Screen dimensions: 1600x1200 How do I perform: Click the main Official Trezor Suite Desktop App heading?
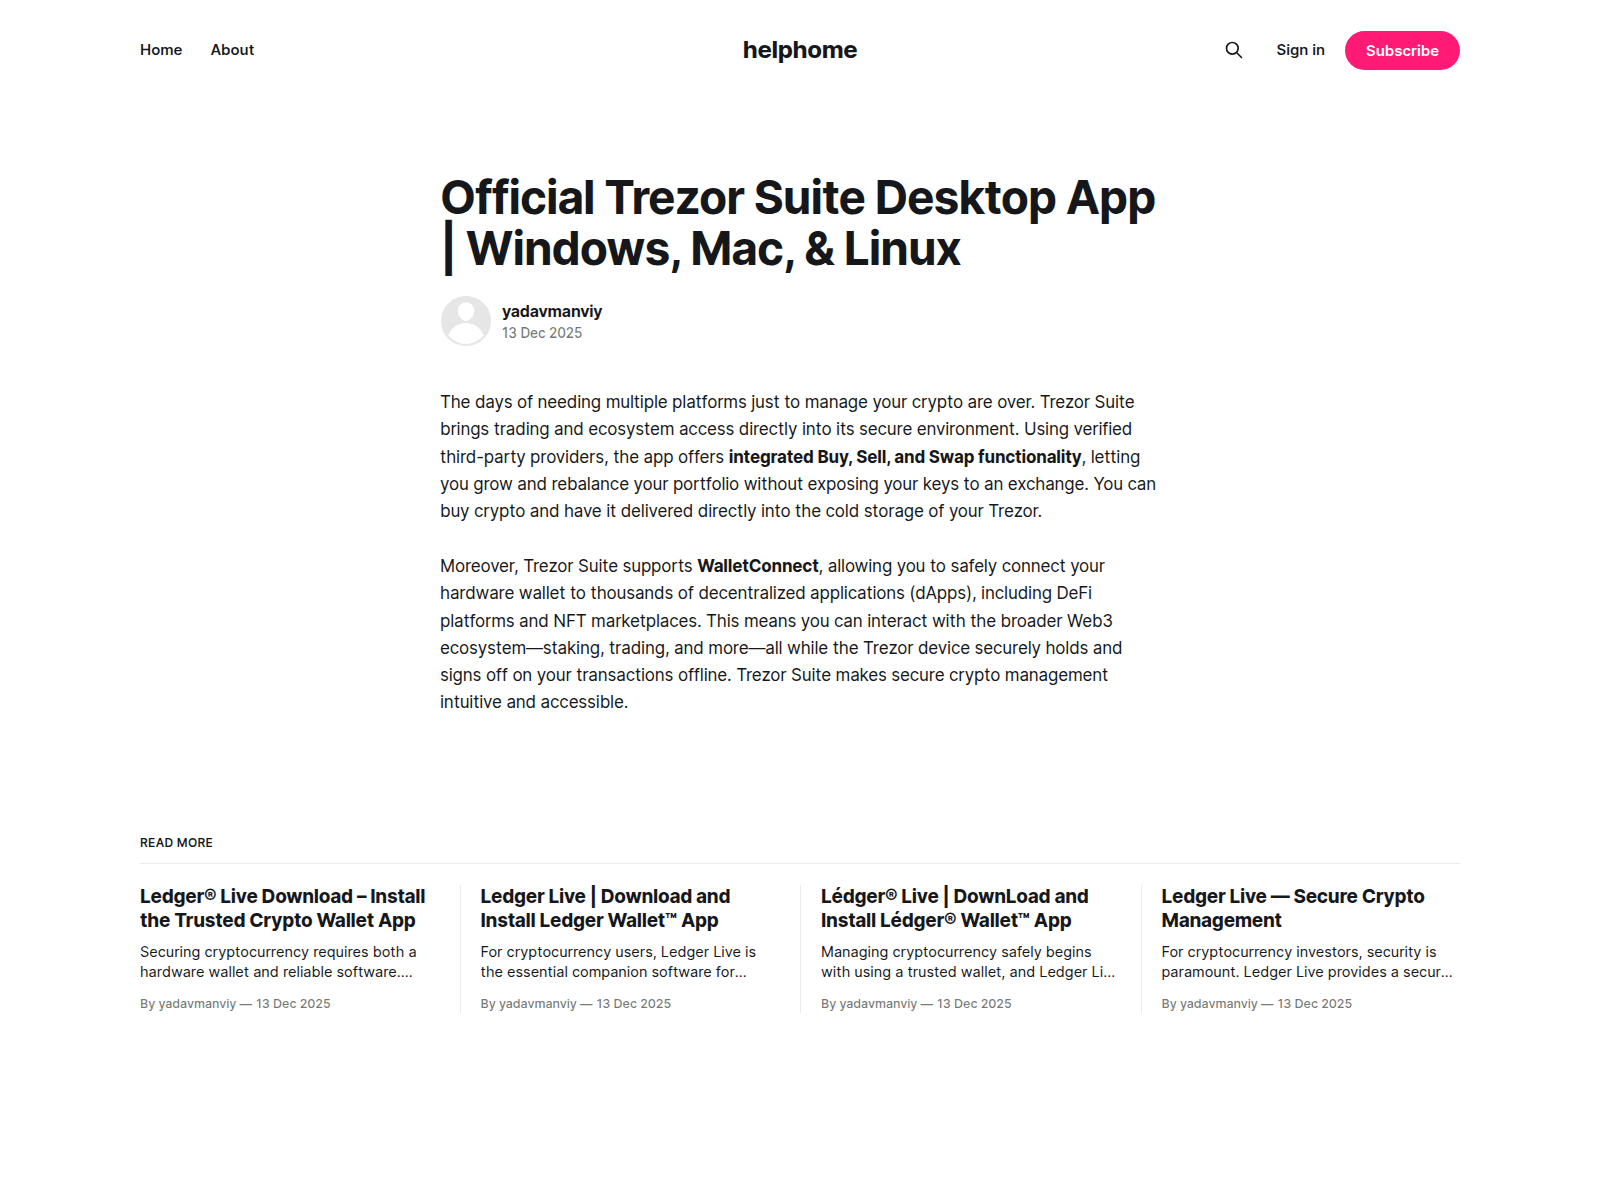798,223
